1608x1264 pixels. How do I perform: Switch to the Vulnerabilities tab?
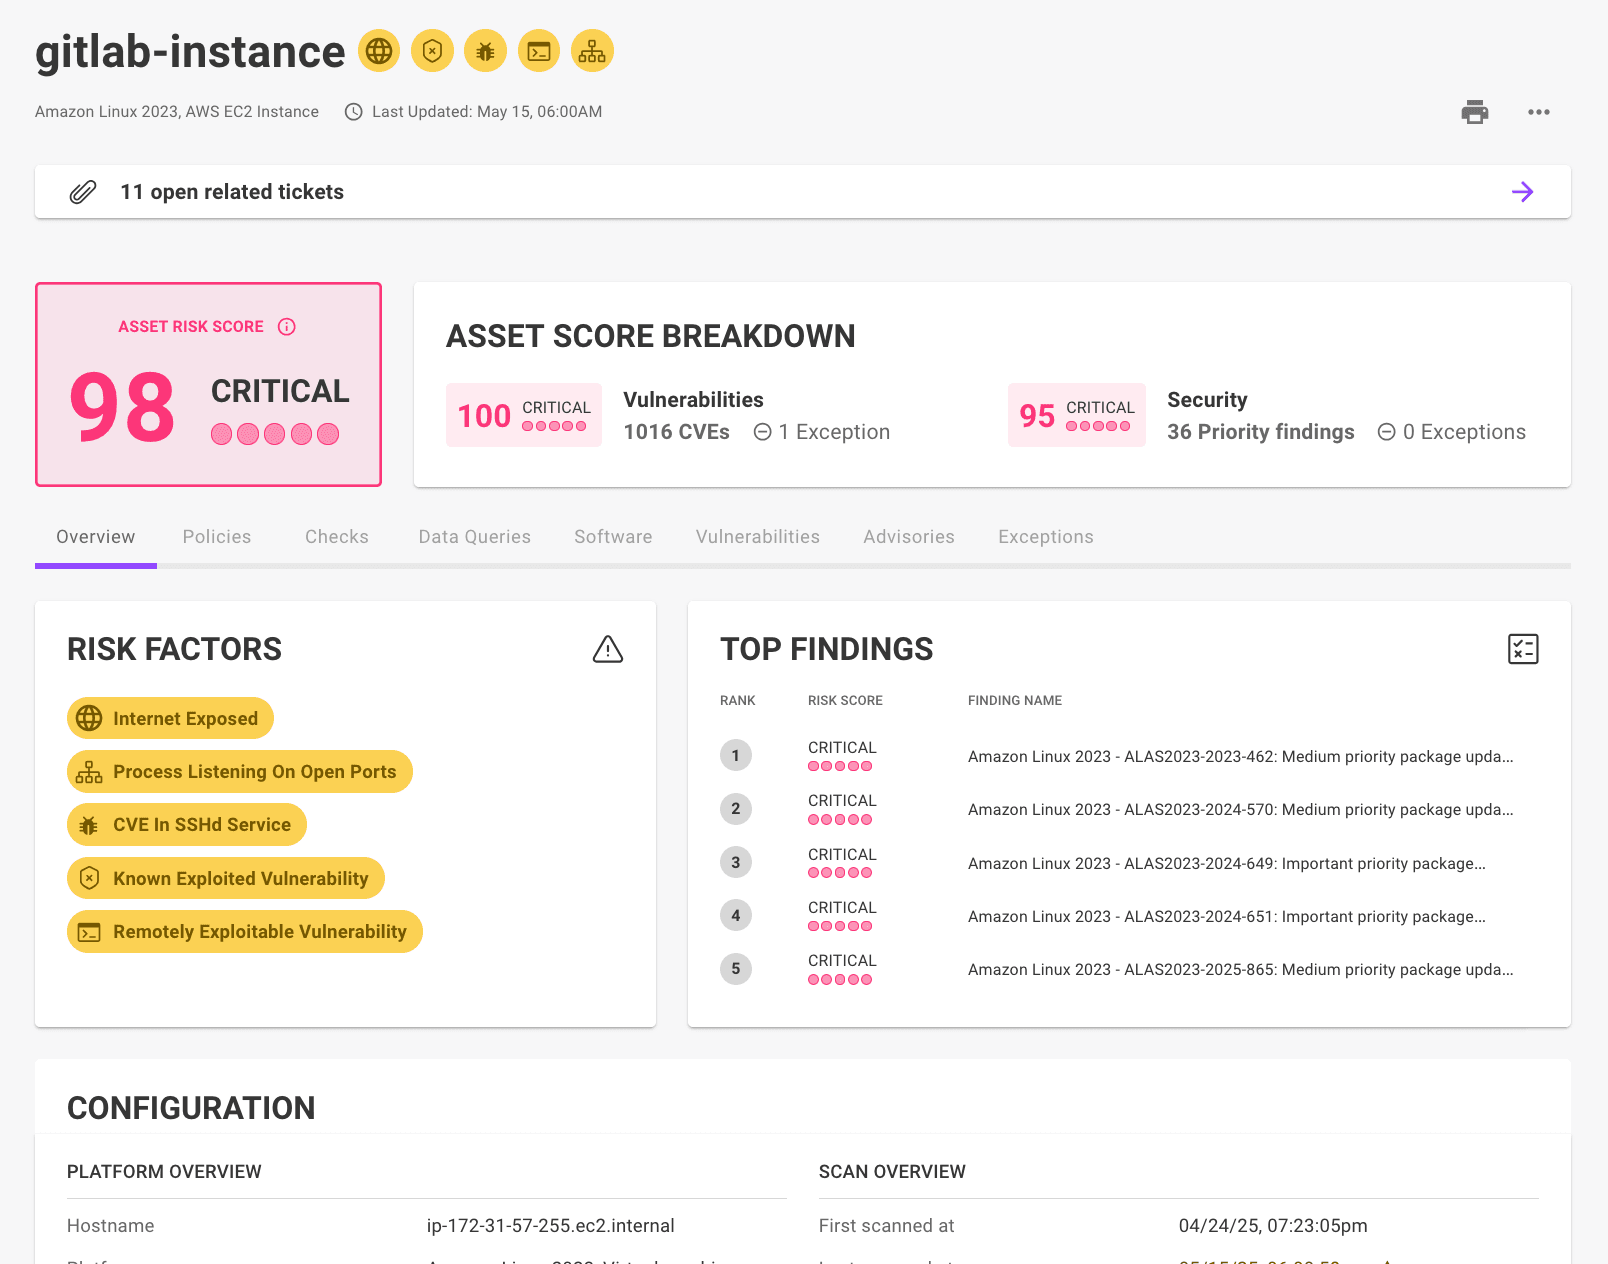point(757,537)
